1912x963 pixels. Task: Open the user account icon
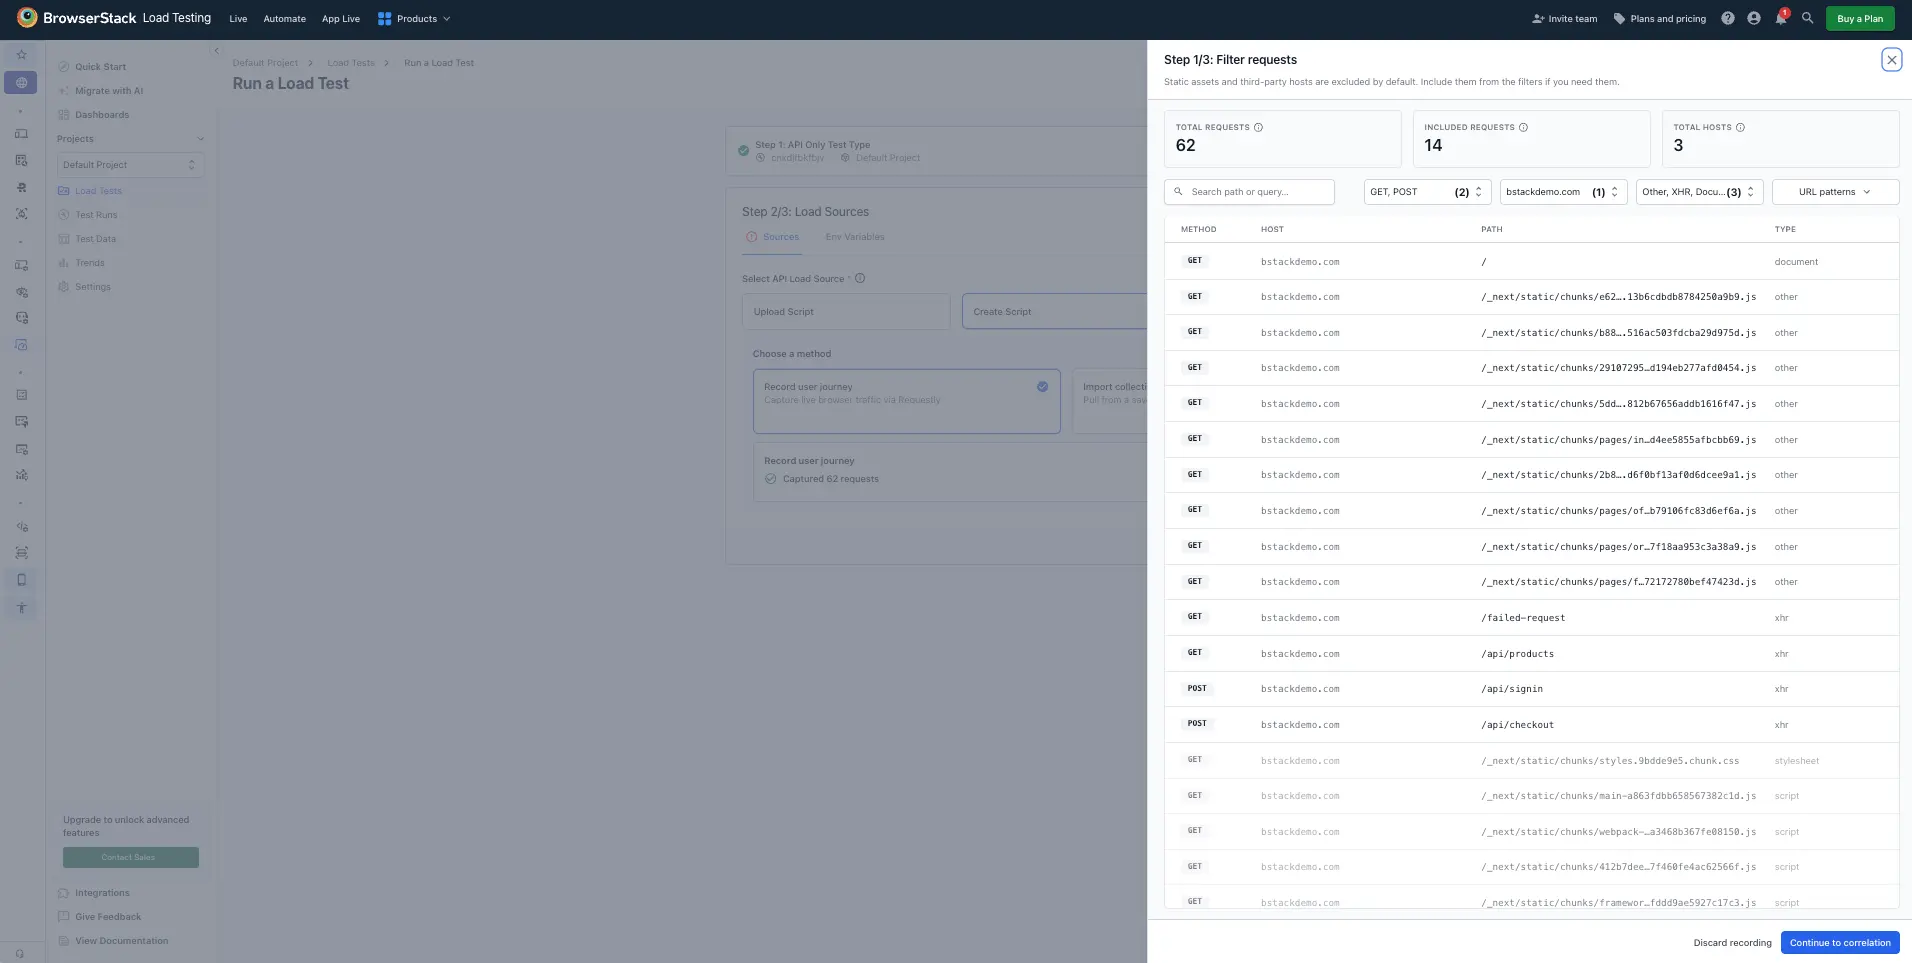1753,18
